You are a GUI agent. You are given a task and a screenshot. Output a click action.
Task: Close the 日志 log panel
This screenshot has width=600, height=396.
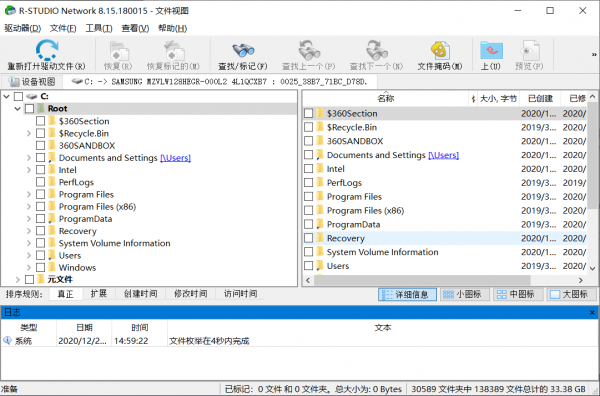pyautogui.click(x=592, y=313)
